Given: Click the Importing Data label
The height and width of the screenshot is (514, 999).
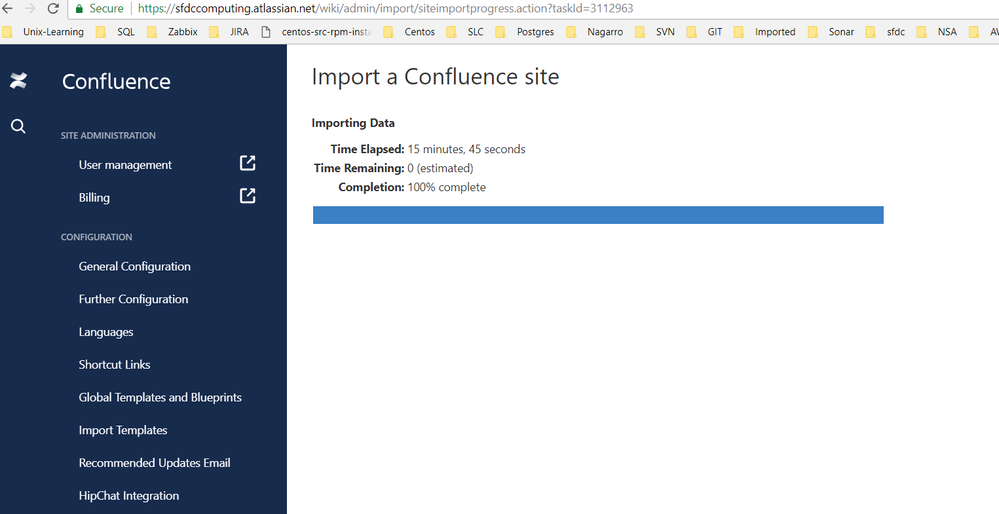Looking at the screenshot, I should point(353,123).
